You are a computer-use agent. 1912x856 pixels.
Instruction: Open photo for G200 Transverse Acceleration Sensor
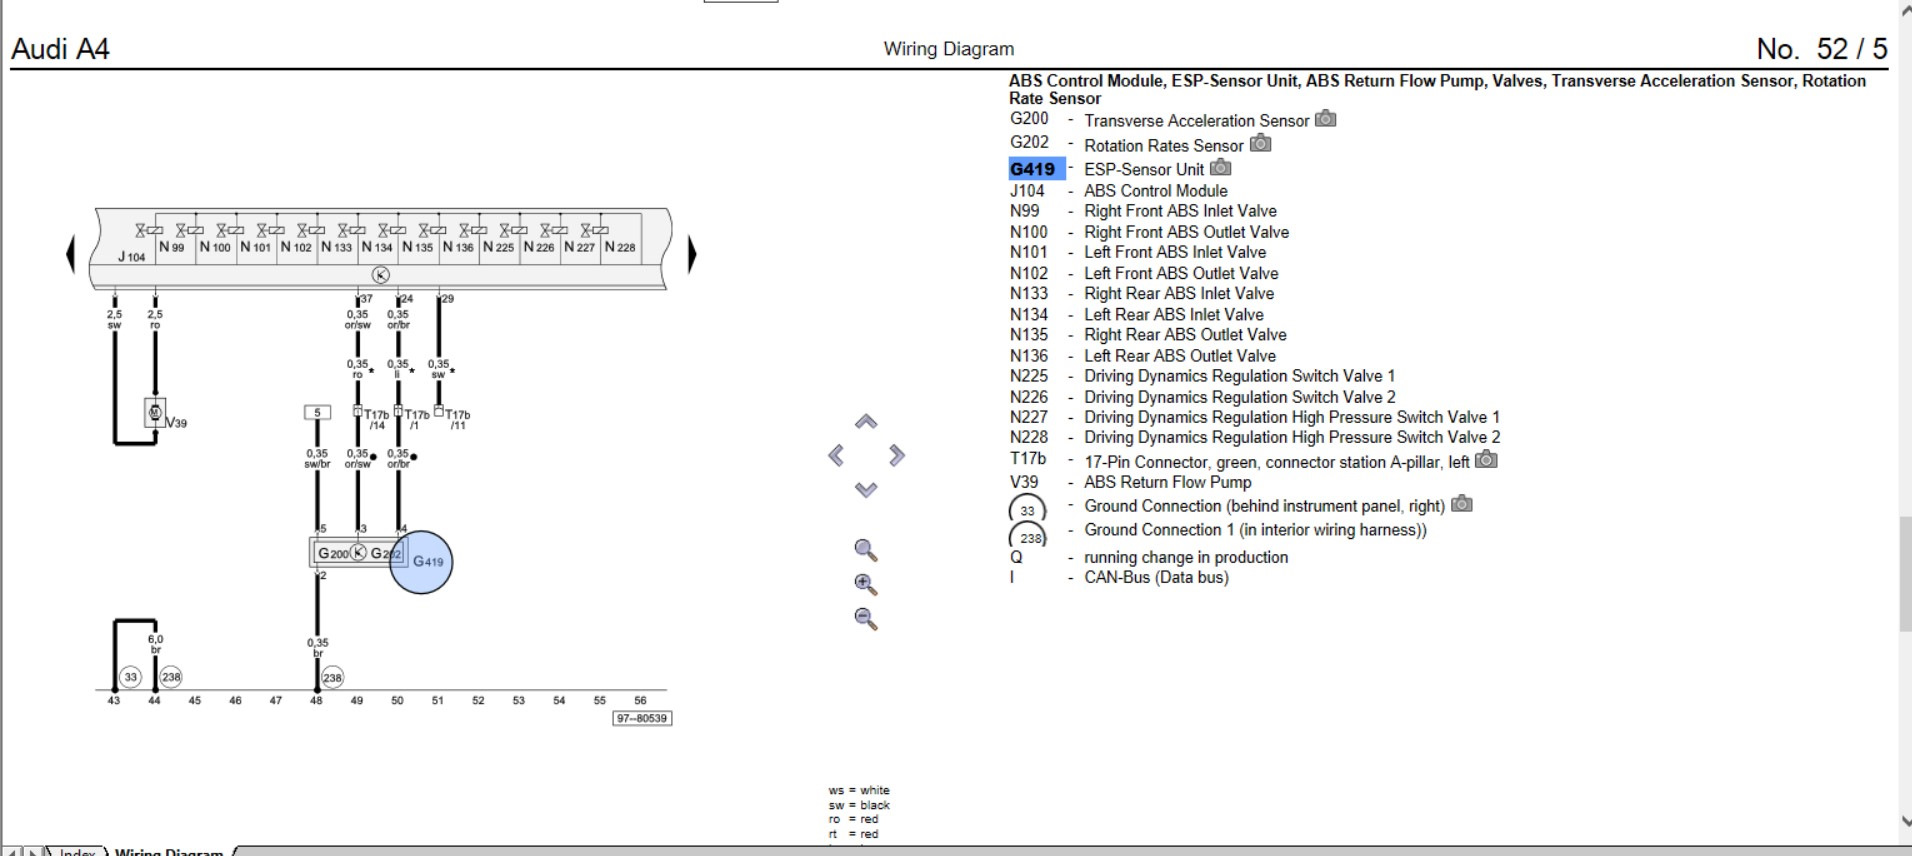click(1325, 119)
